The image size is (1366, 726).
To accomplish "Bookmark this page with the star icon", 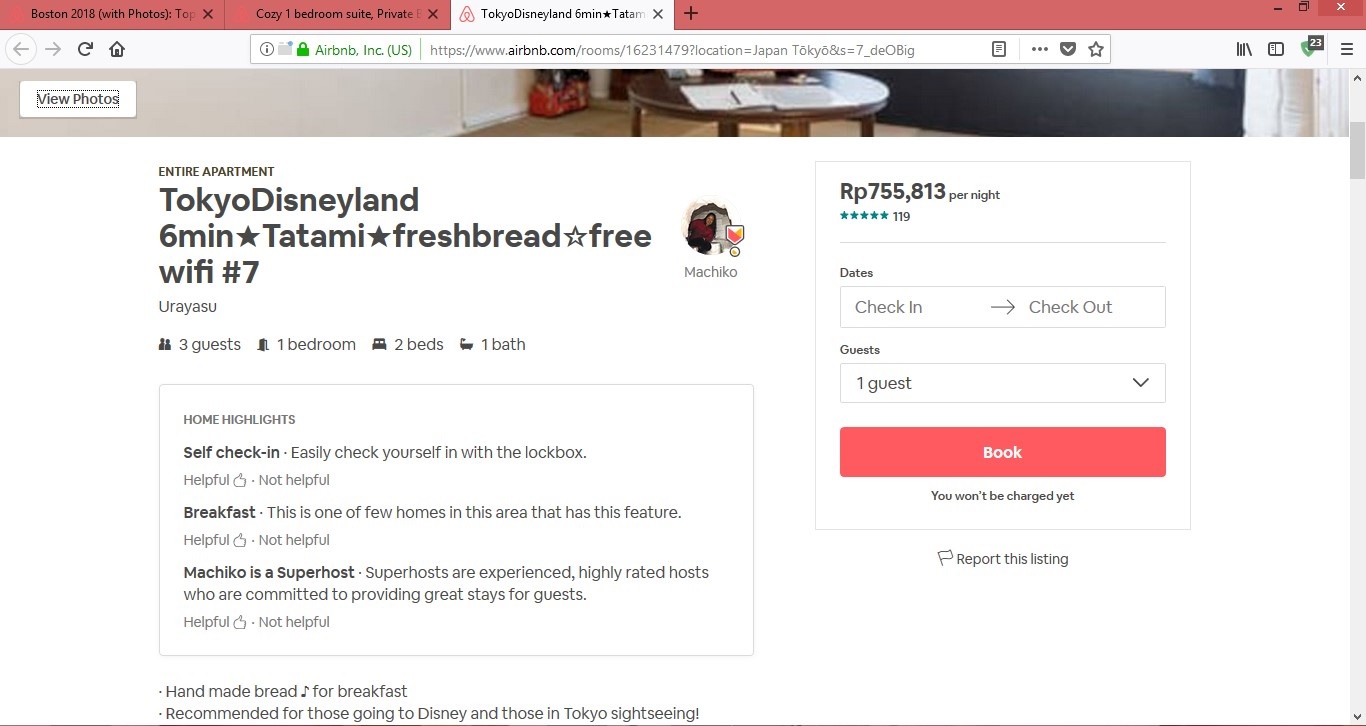I will (x=1096, y=49).
